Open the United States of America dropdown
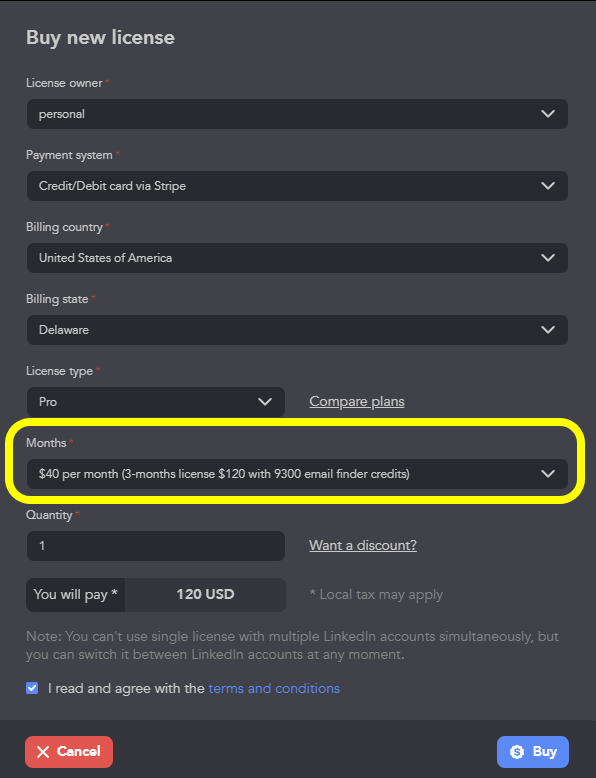This screenshot has width=596, height=778. click(x=297, y=258)
